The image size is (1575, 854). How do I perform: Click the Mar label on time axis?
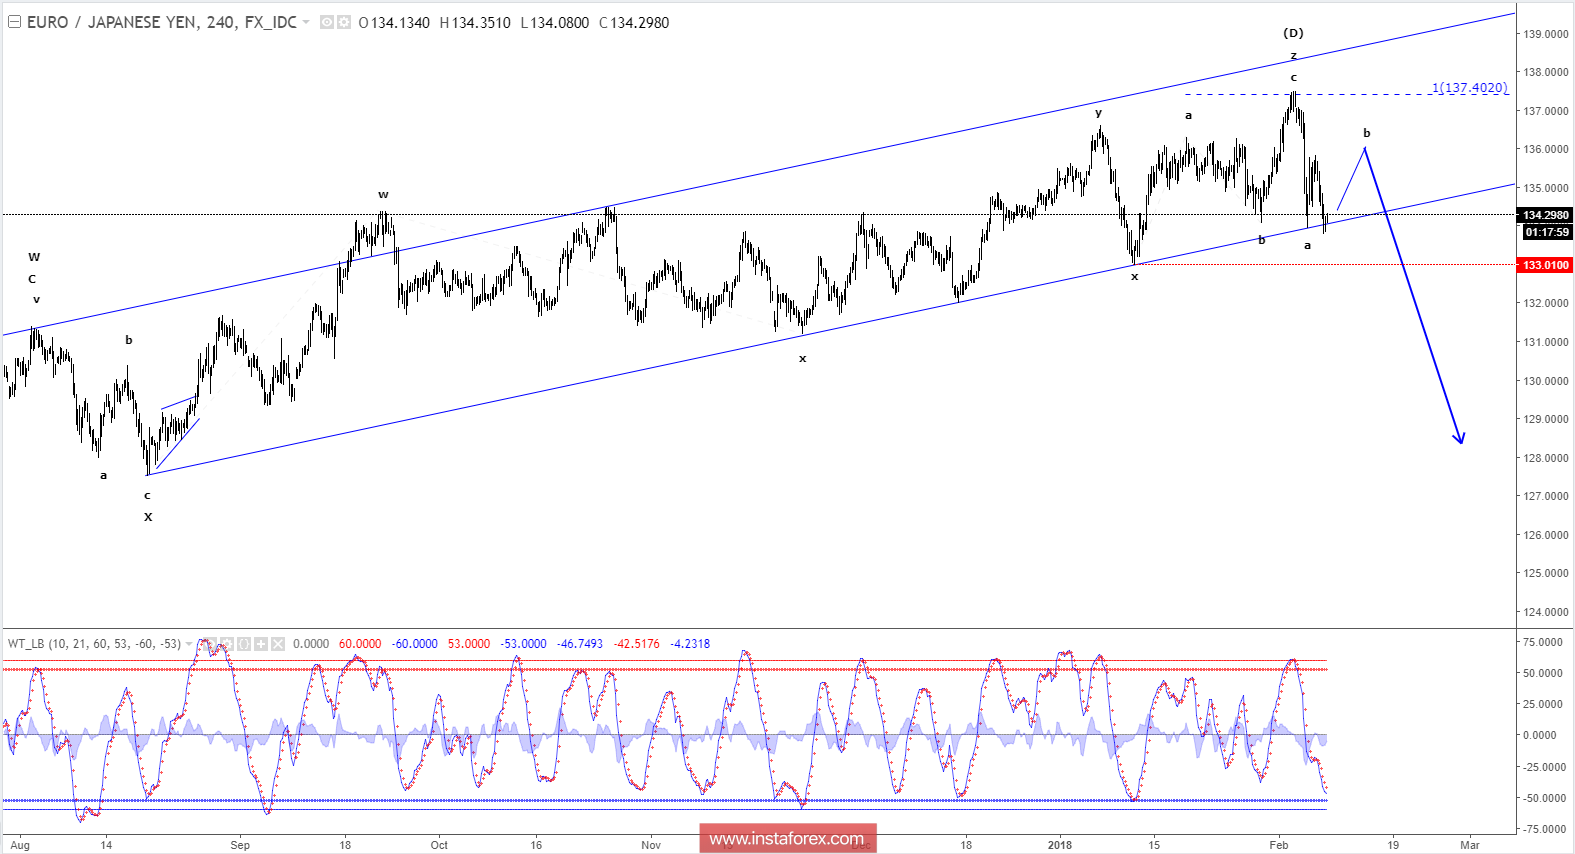1470,845
